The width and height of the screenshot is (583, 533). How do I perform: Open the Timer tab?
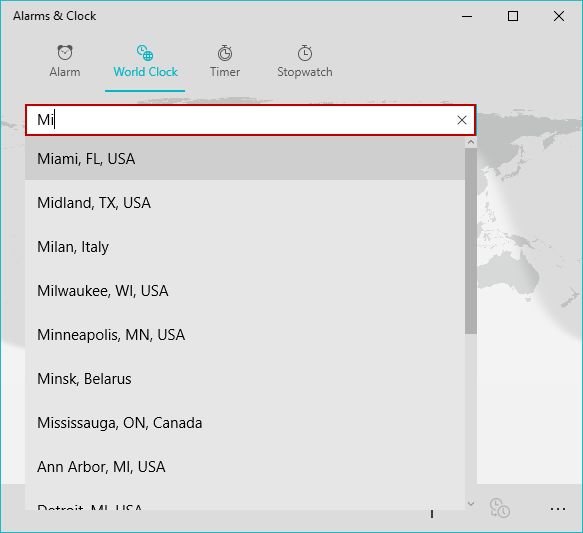pyautogui.click(x=225, y=61)
